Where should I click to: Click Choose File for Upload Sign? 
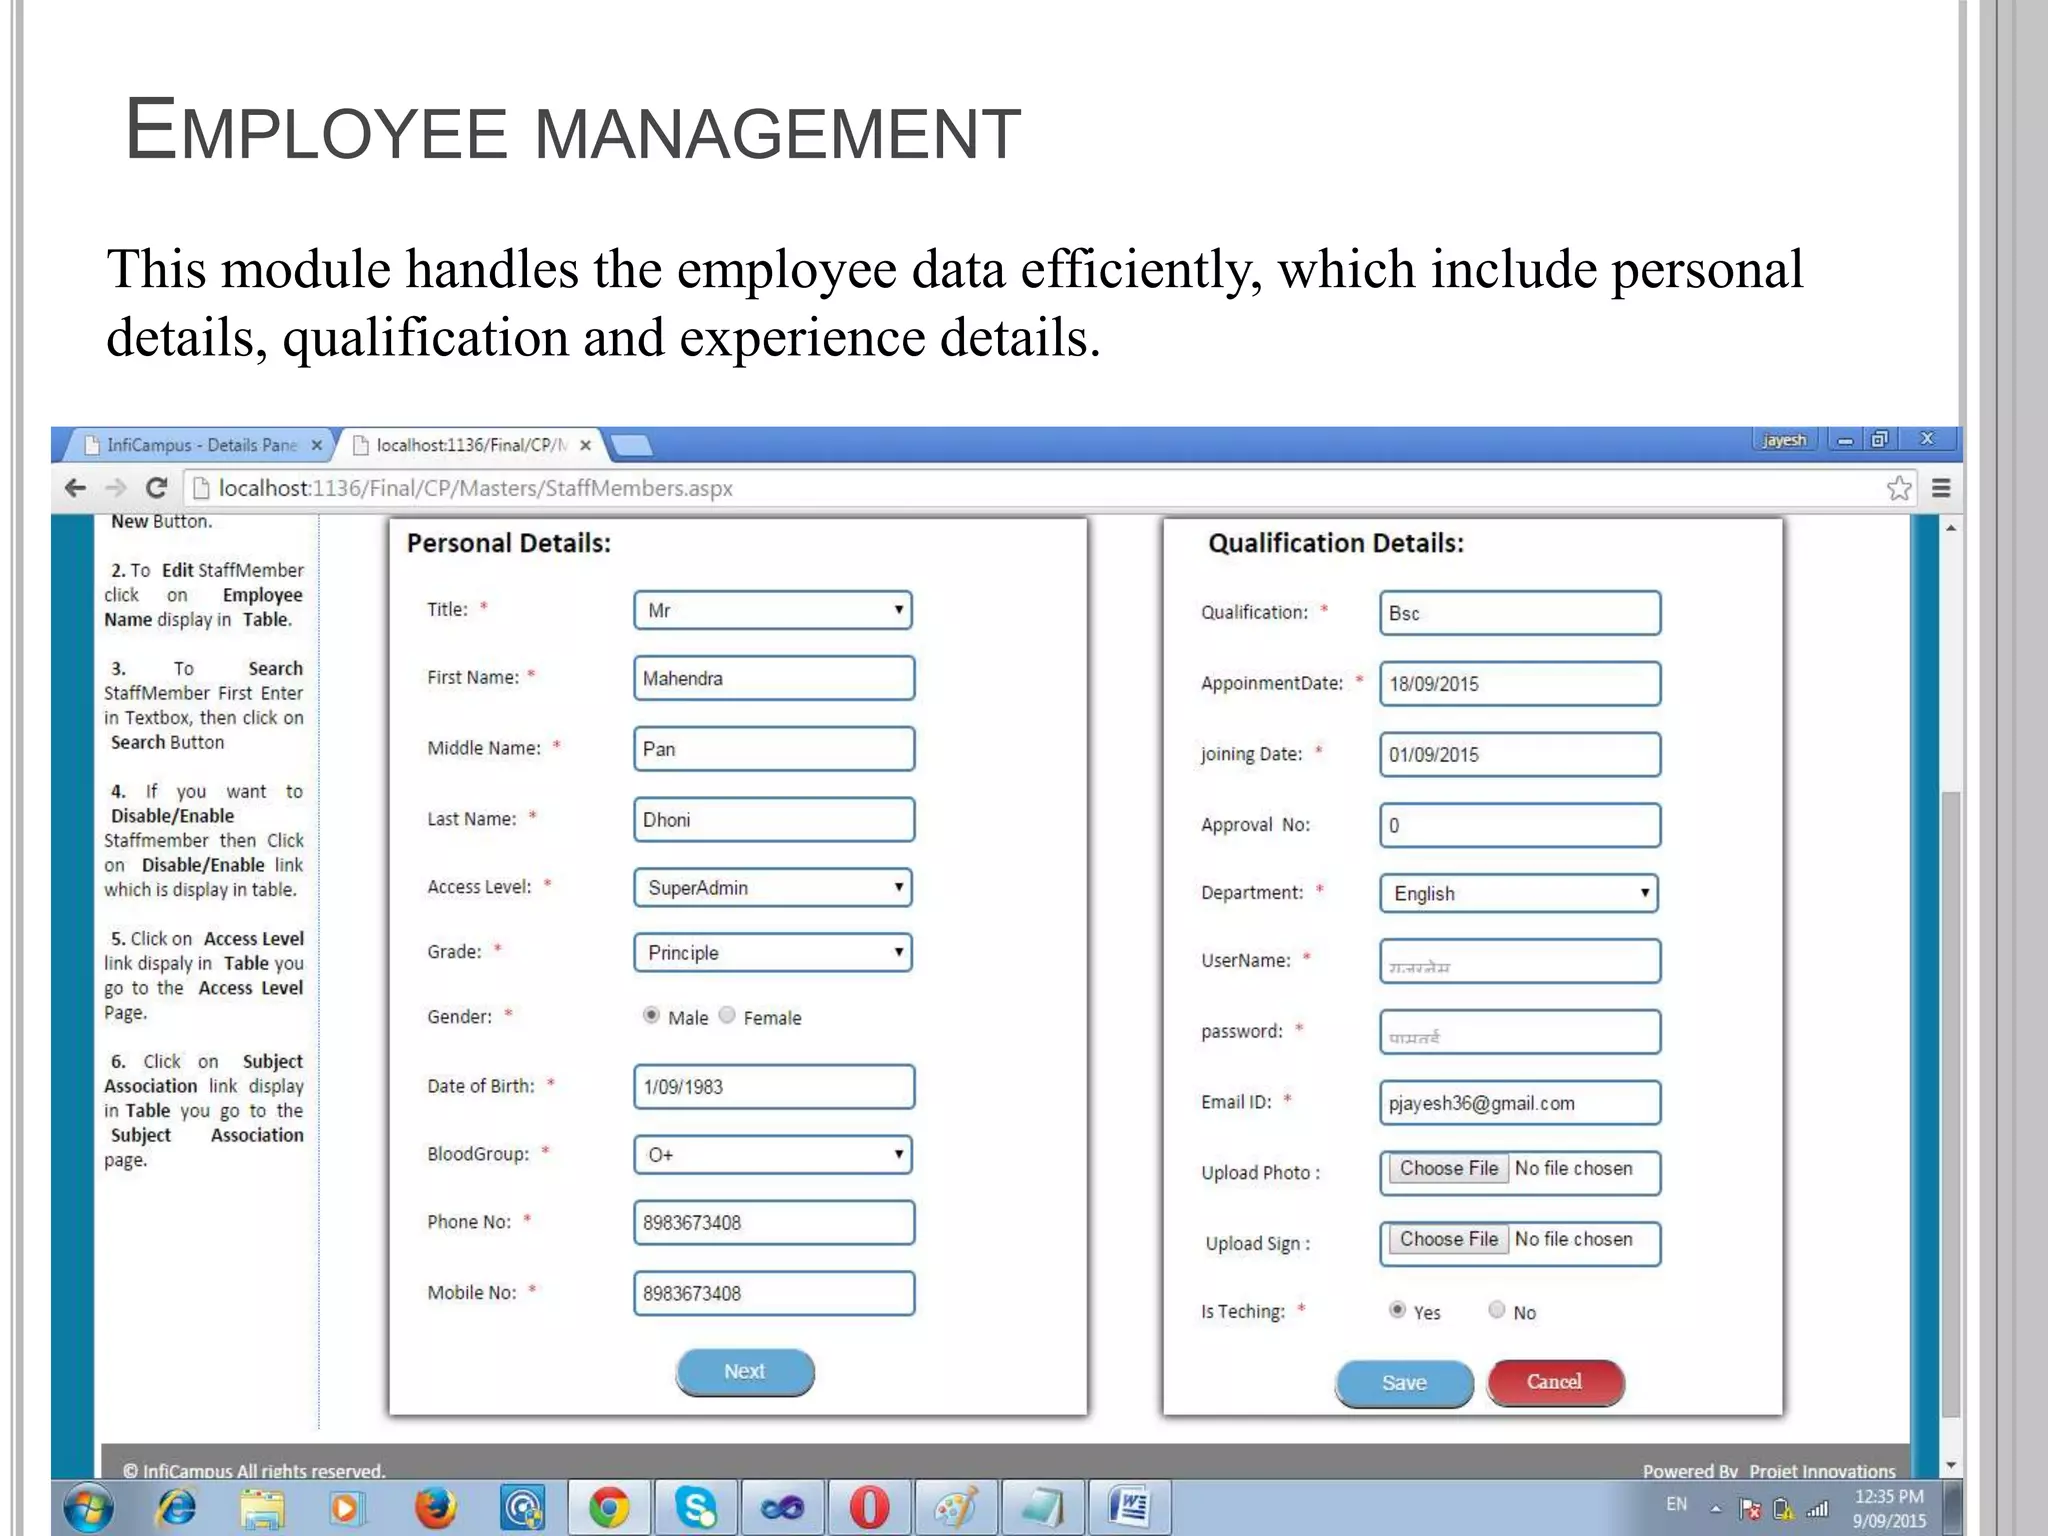[1449, 1239]
